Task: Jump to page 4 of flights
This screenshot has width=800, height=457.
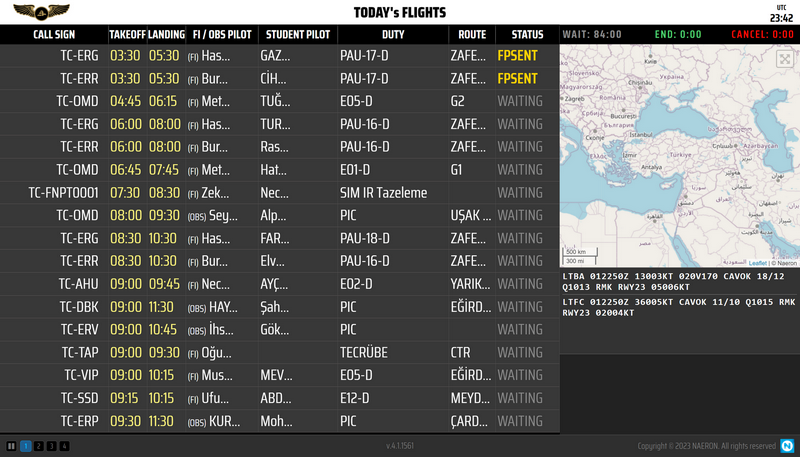Action: pyautogui.click(x=64, y=446)
